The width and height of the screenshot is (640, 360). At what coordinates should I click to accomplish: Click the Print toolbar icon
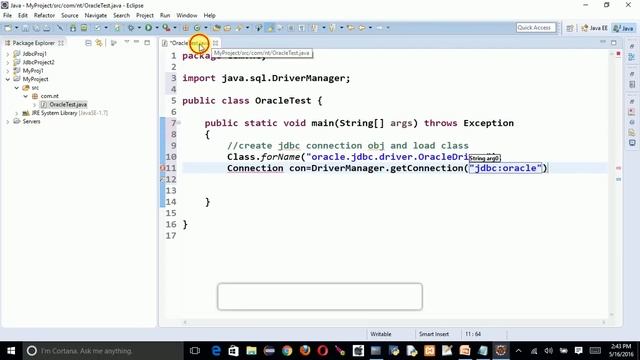point(47,28)
